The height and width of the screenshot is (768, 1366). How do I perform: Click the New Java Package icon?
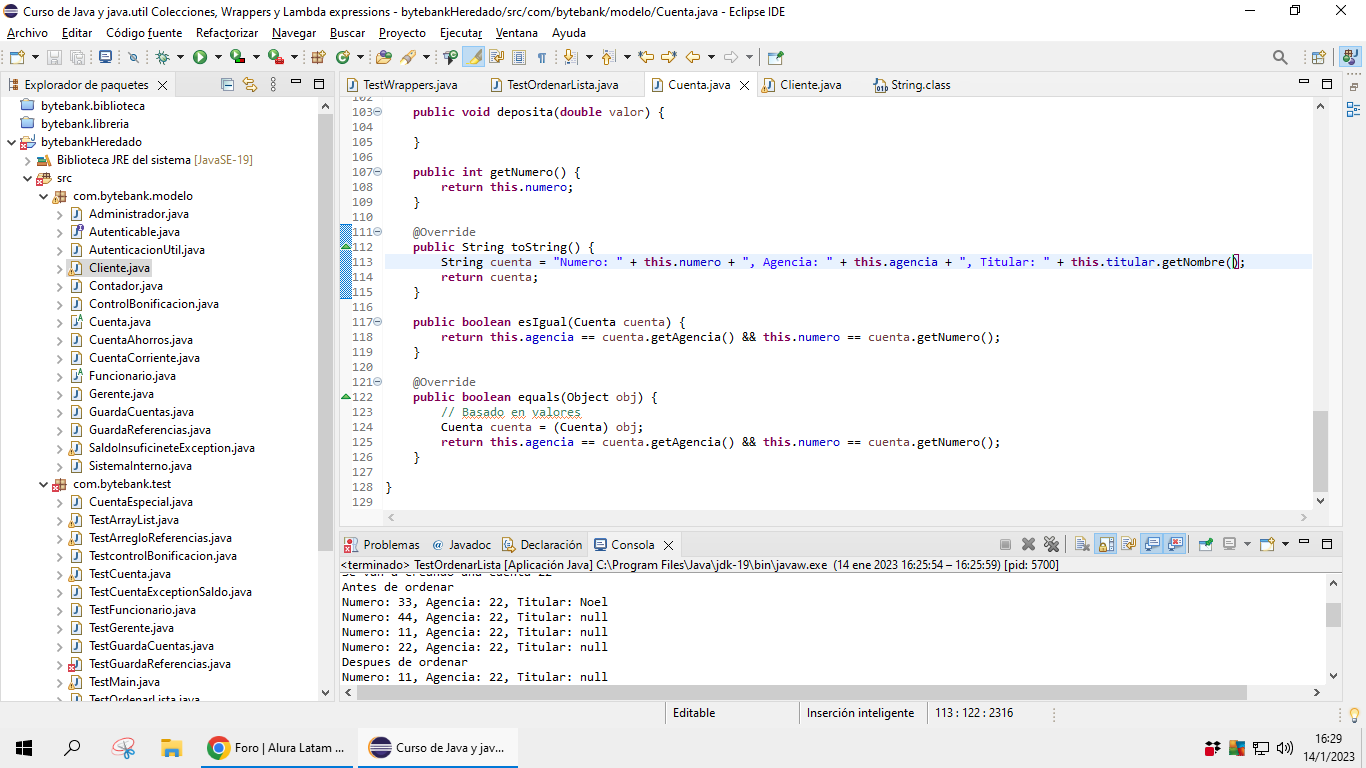[318, 57]
